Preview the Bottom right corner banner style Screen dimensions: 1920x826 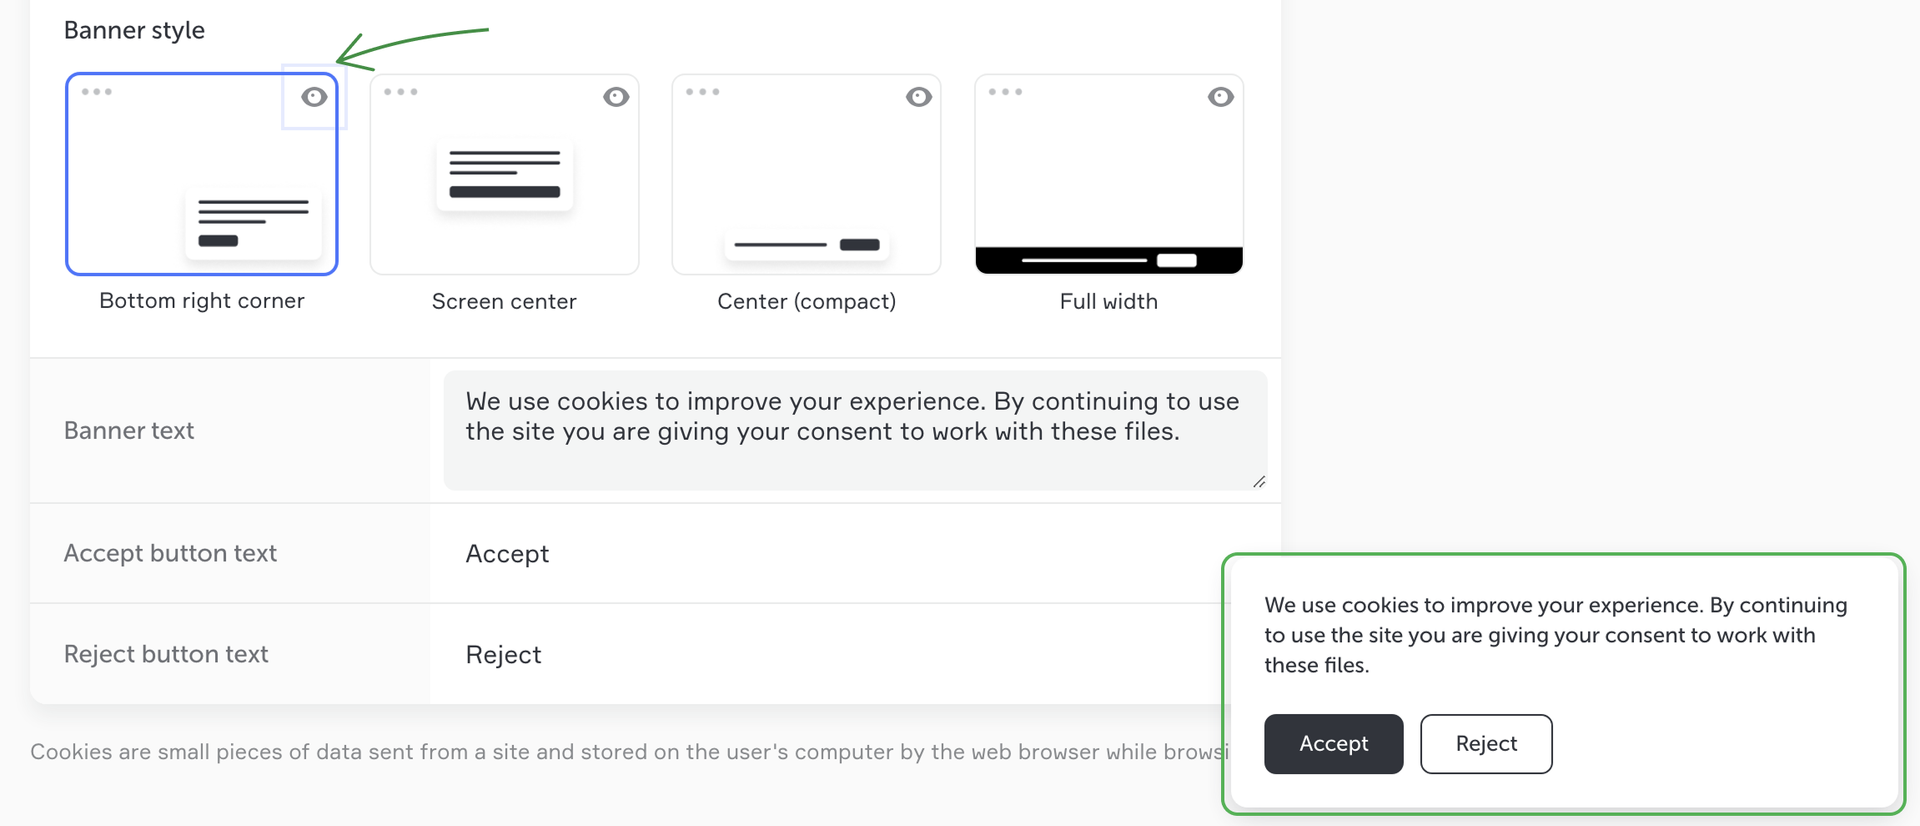tap(314, 97)
